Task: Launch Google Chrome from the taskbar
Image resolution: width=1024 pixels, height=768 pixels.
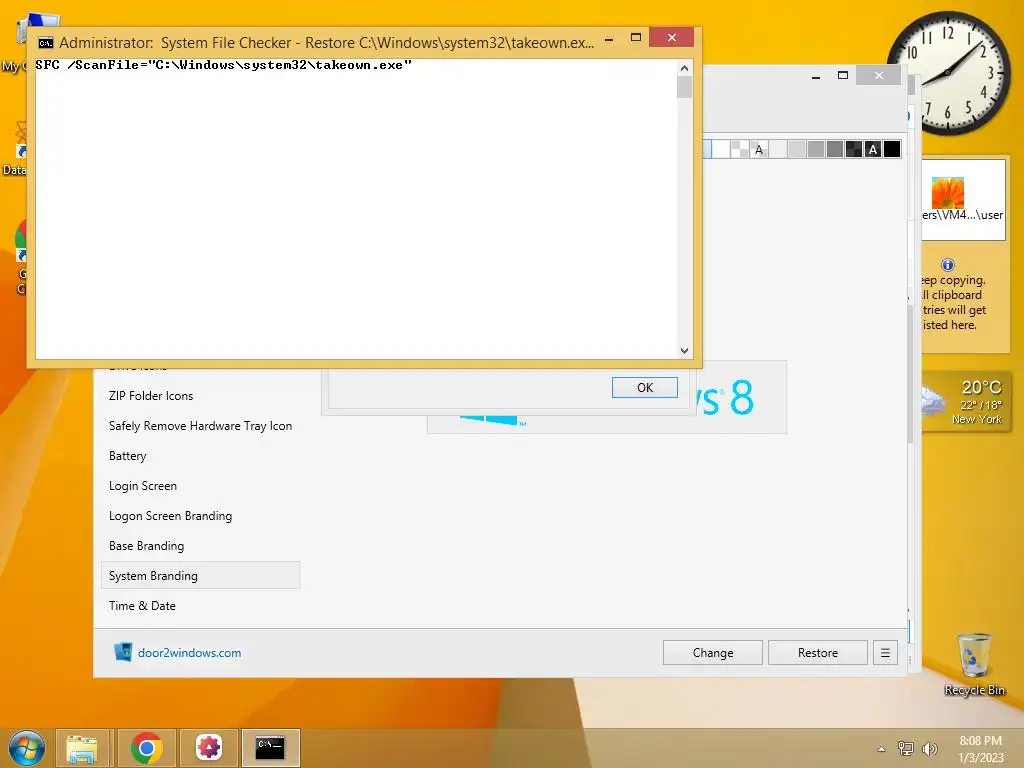Action: (146, 748)
